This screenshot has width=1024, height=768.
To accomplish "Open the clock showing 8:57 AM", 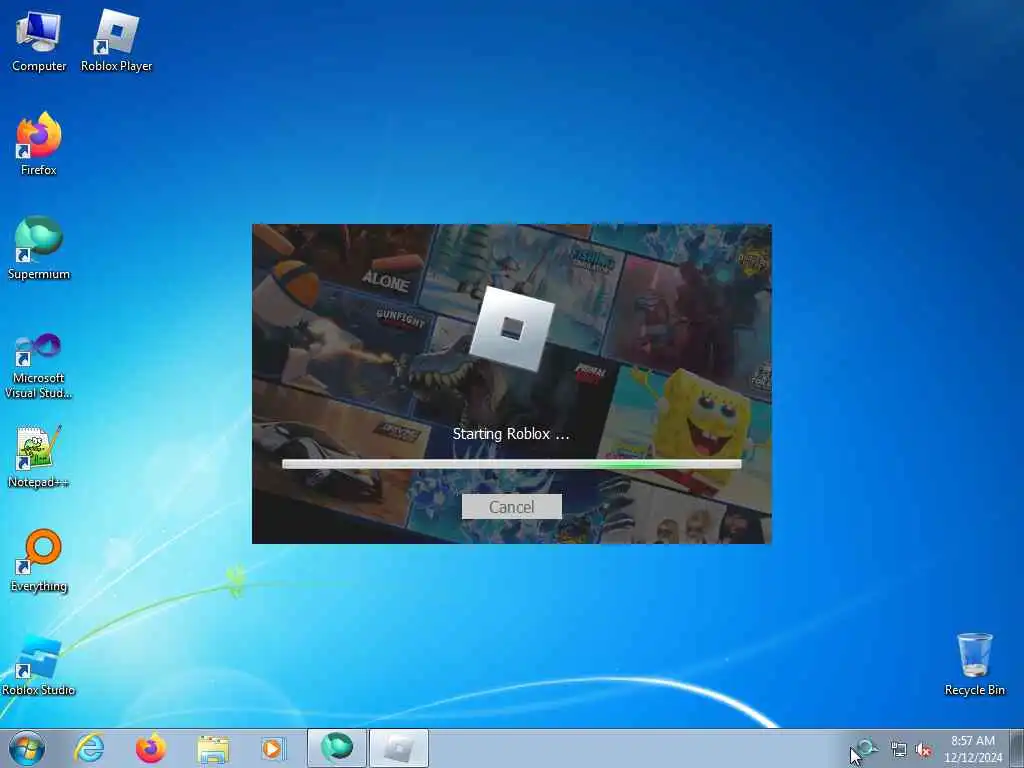I will [972, 748].
